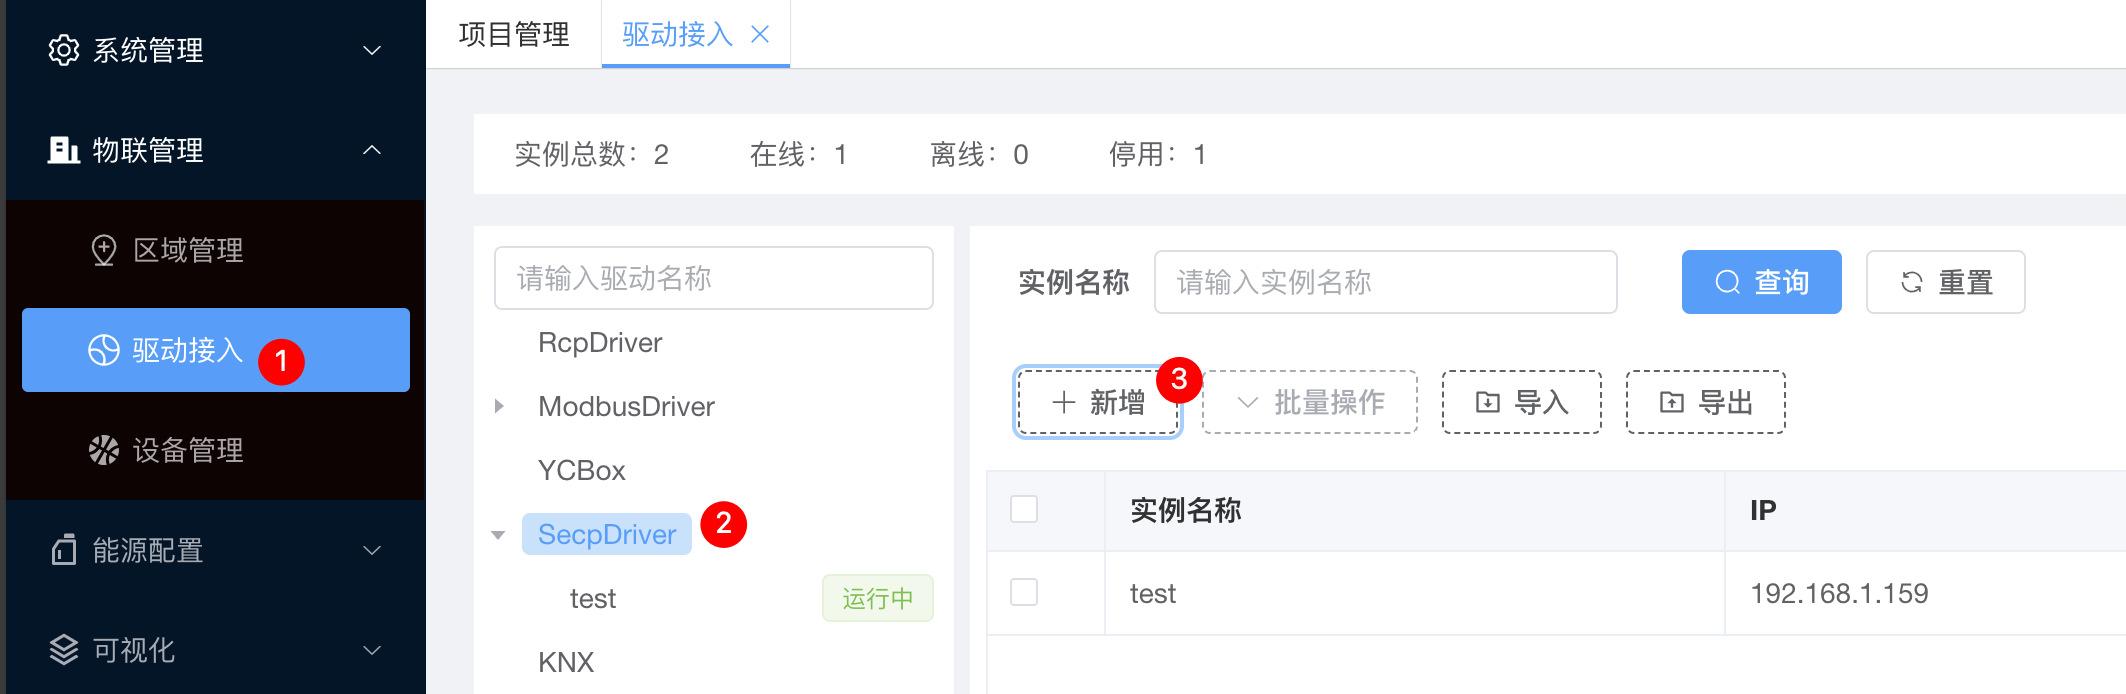
Task: Collapse the 物联管理 menu chevron
Action: pos(372,150)
